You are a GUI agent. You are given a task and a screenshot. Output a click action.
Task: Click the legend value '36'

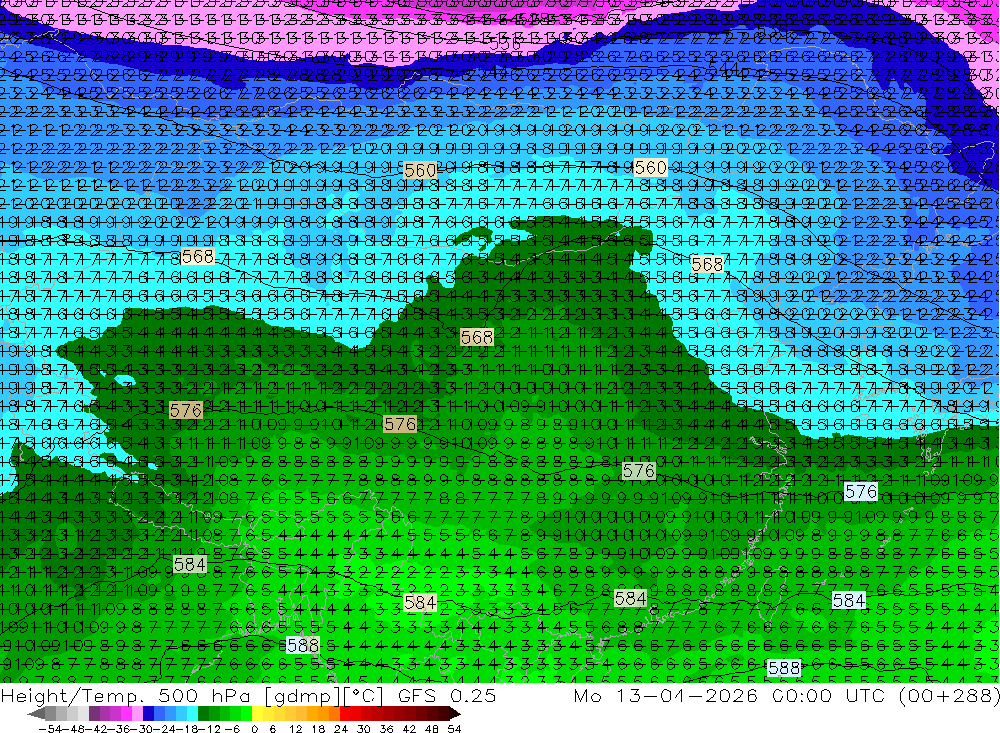click(386, 729)
